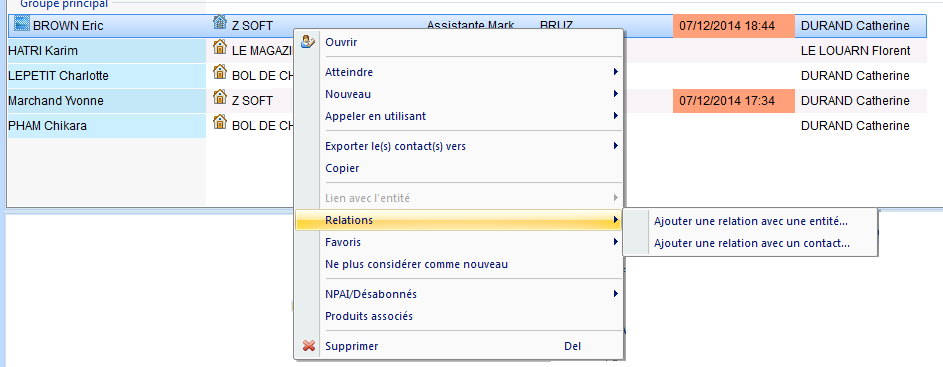
Task: Click the Ouvrir icon in context menu
Action: [x=309, y=42]
